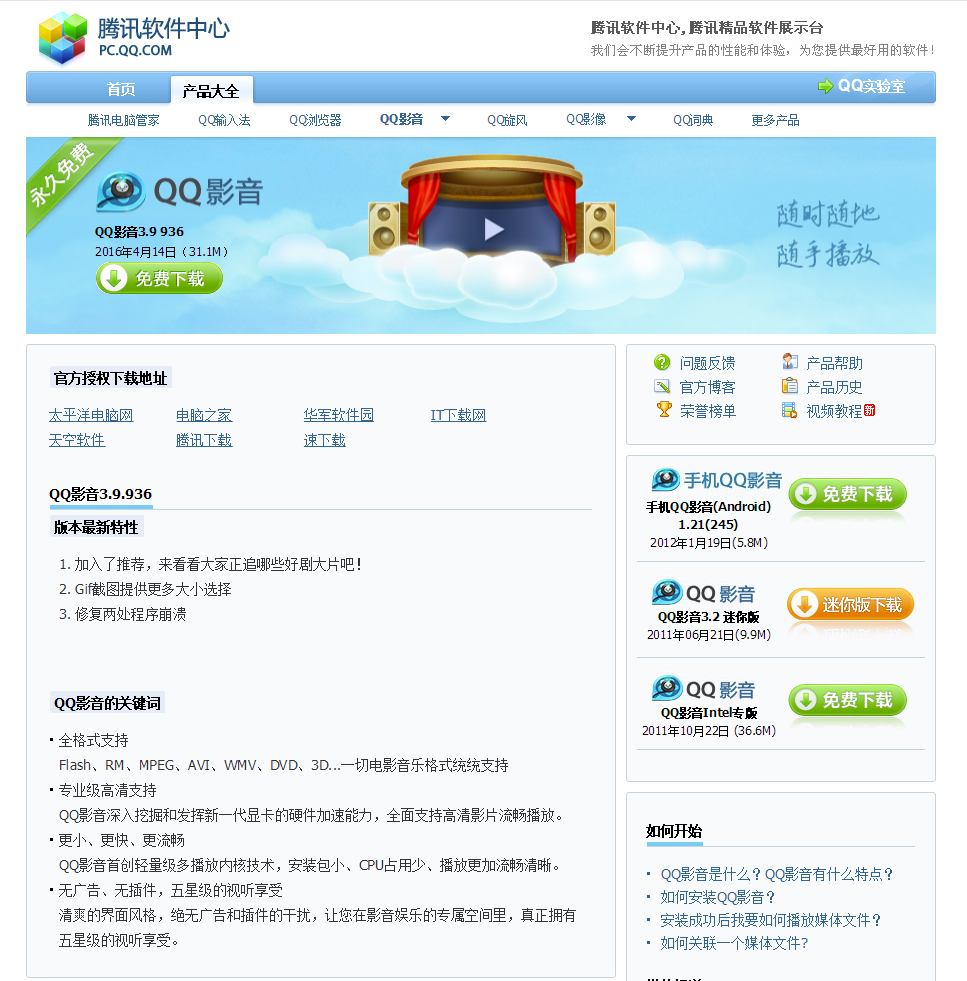Expand the QQ影像 dropdown arrow

point(631,118)
